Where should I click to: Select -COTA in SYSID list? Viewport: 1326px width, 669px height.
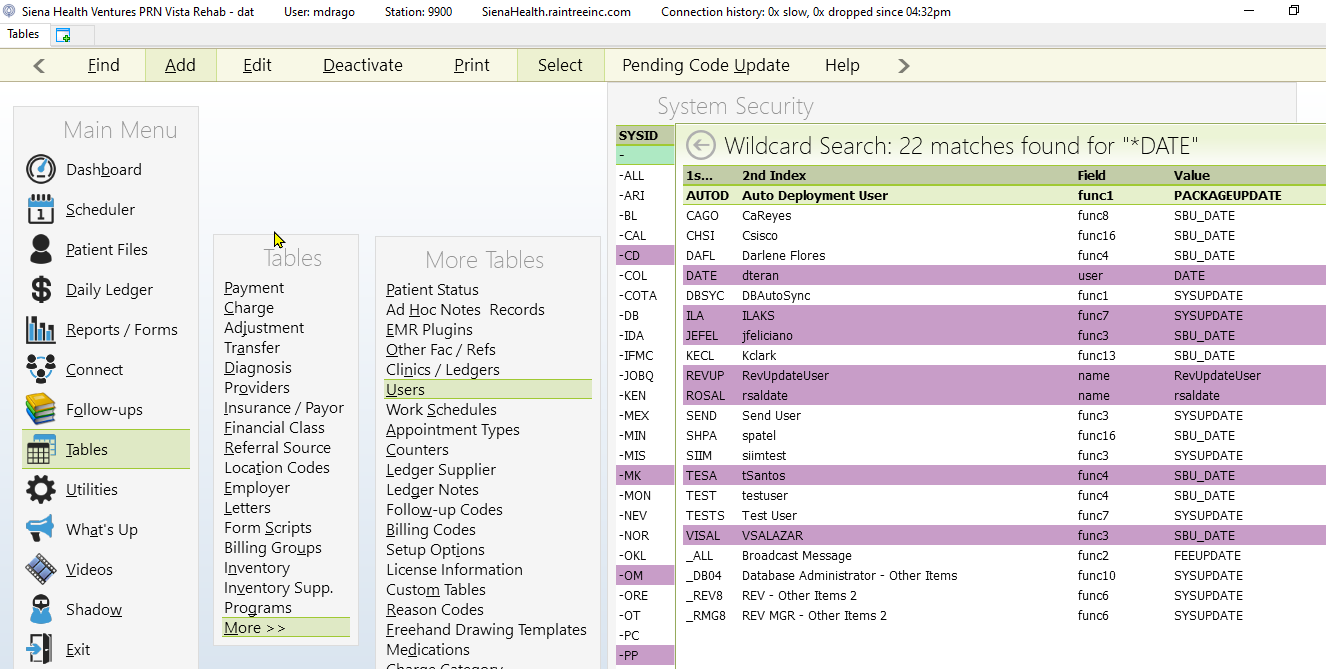pyautogui.click(x=646, y=296)
